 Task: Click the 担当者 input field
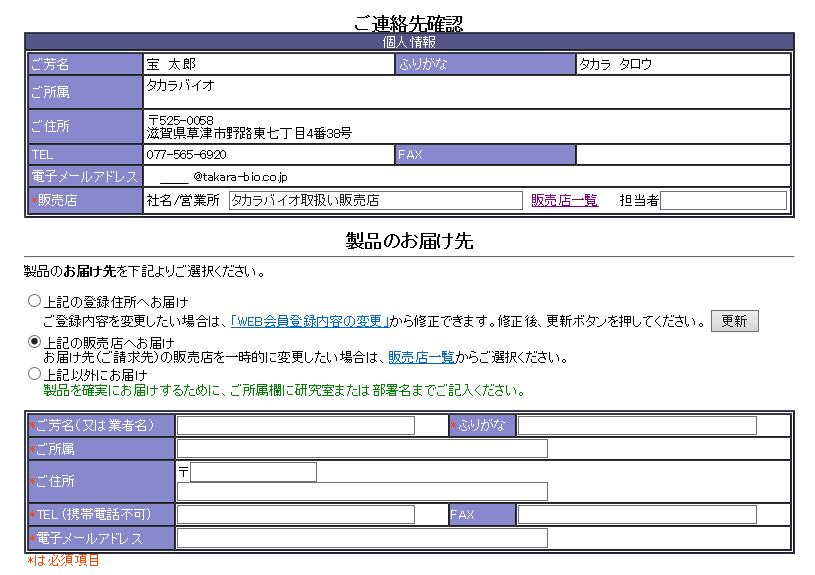723,200
